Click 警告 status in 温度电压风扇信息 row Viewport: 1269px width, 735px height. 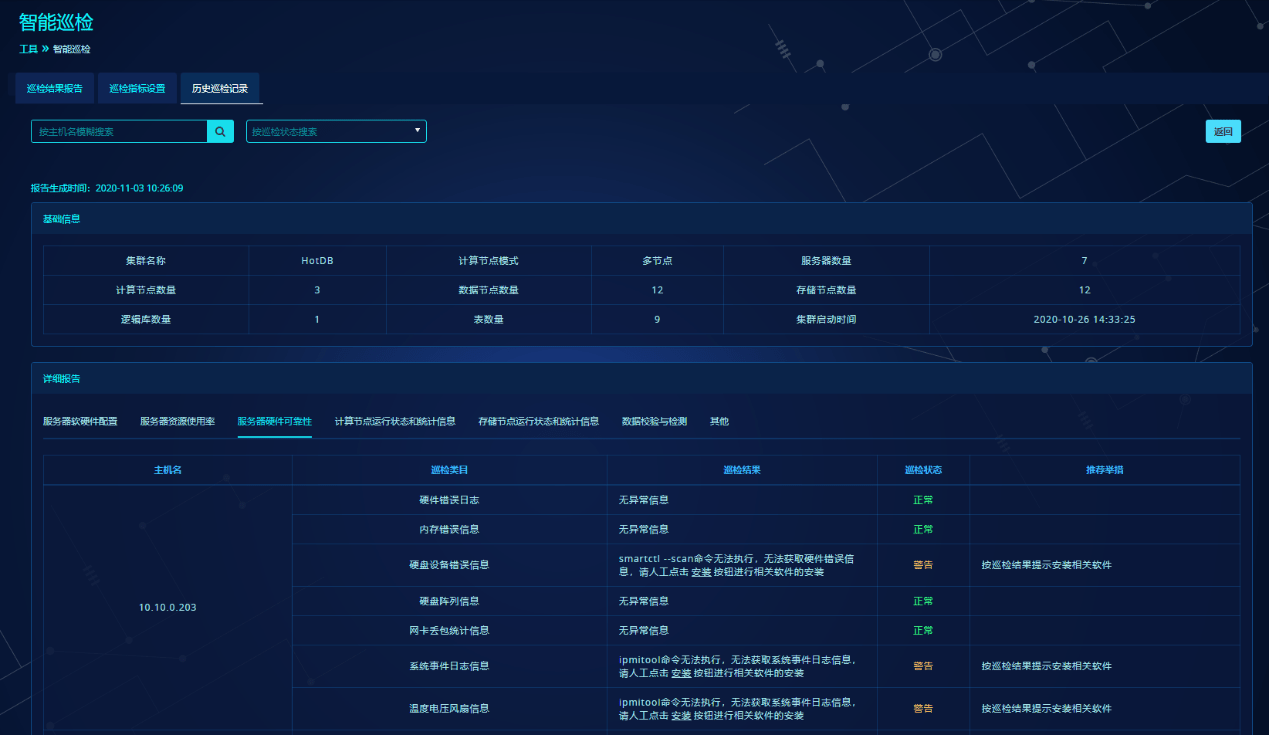[x=923, y=709]
